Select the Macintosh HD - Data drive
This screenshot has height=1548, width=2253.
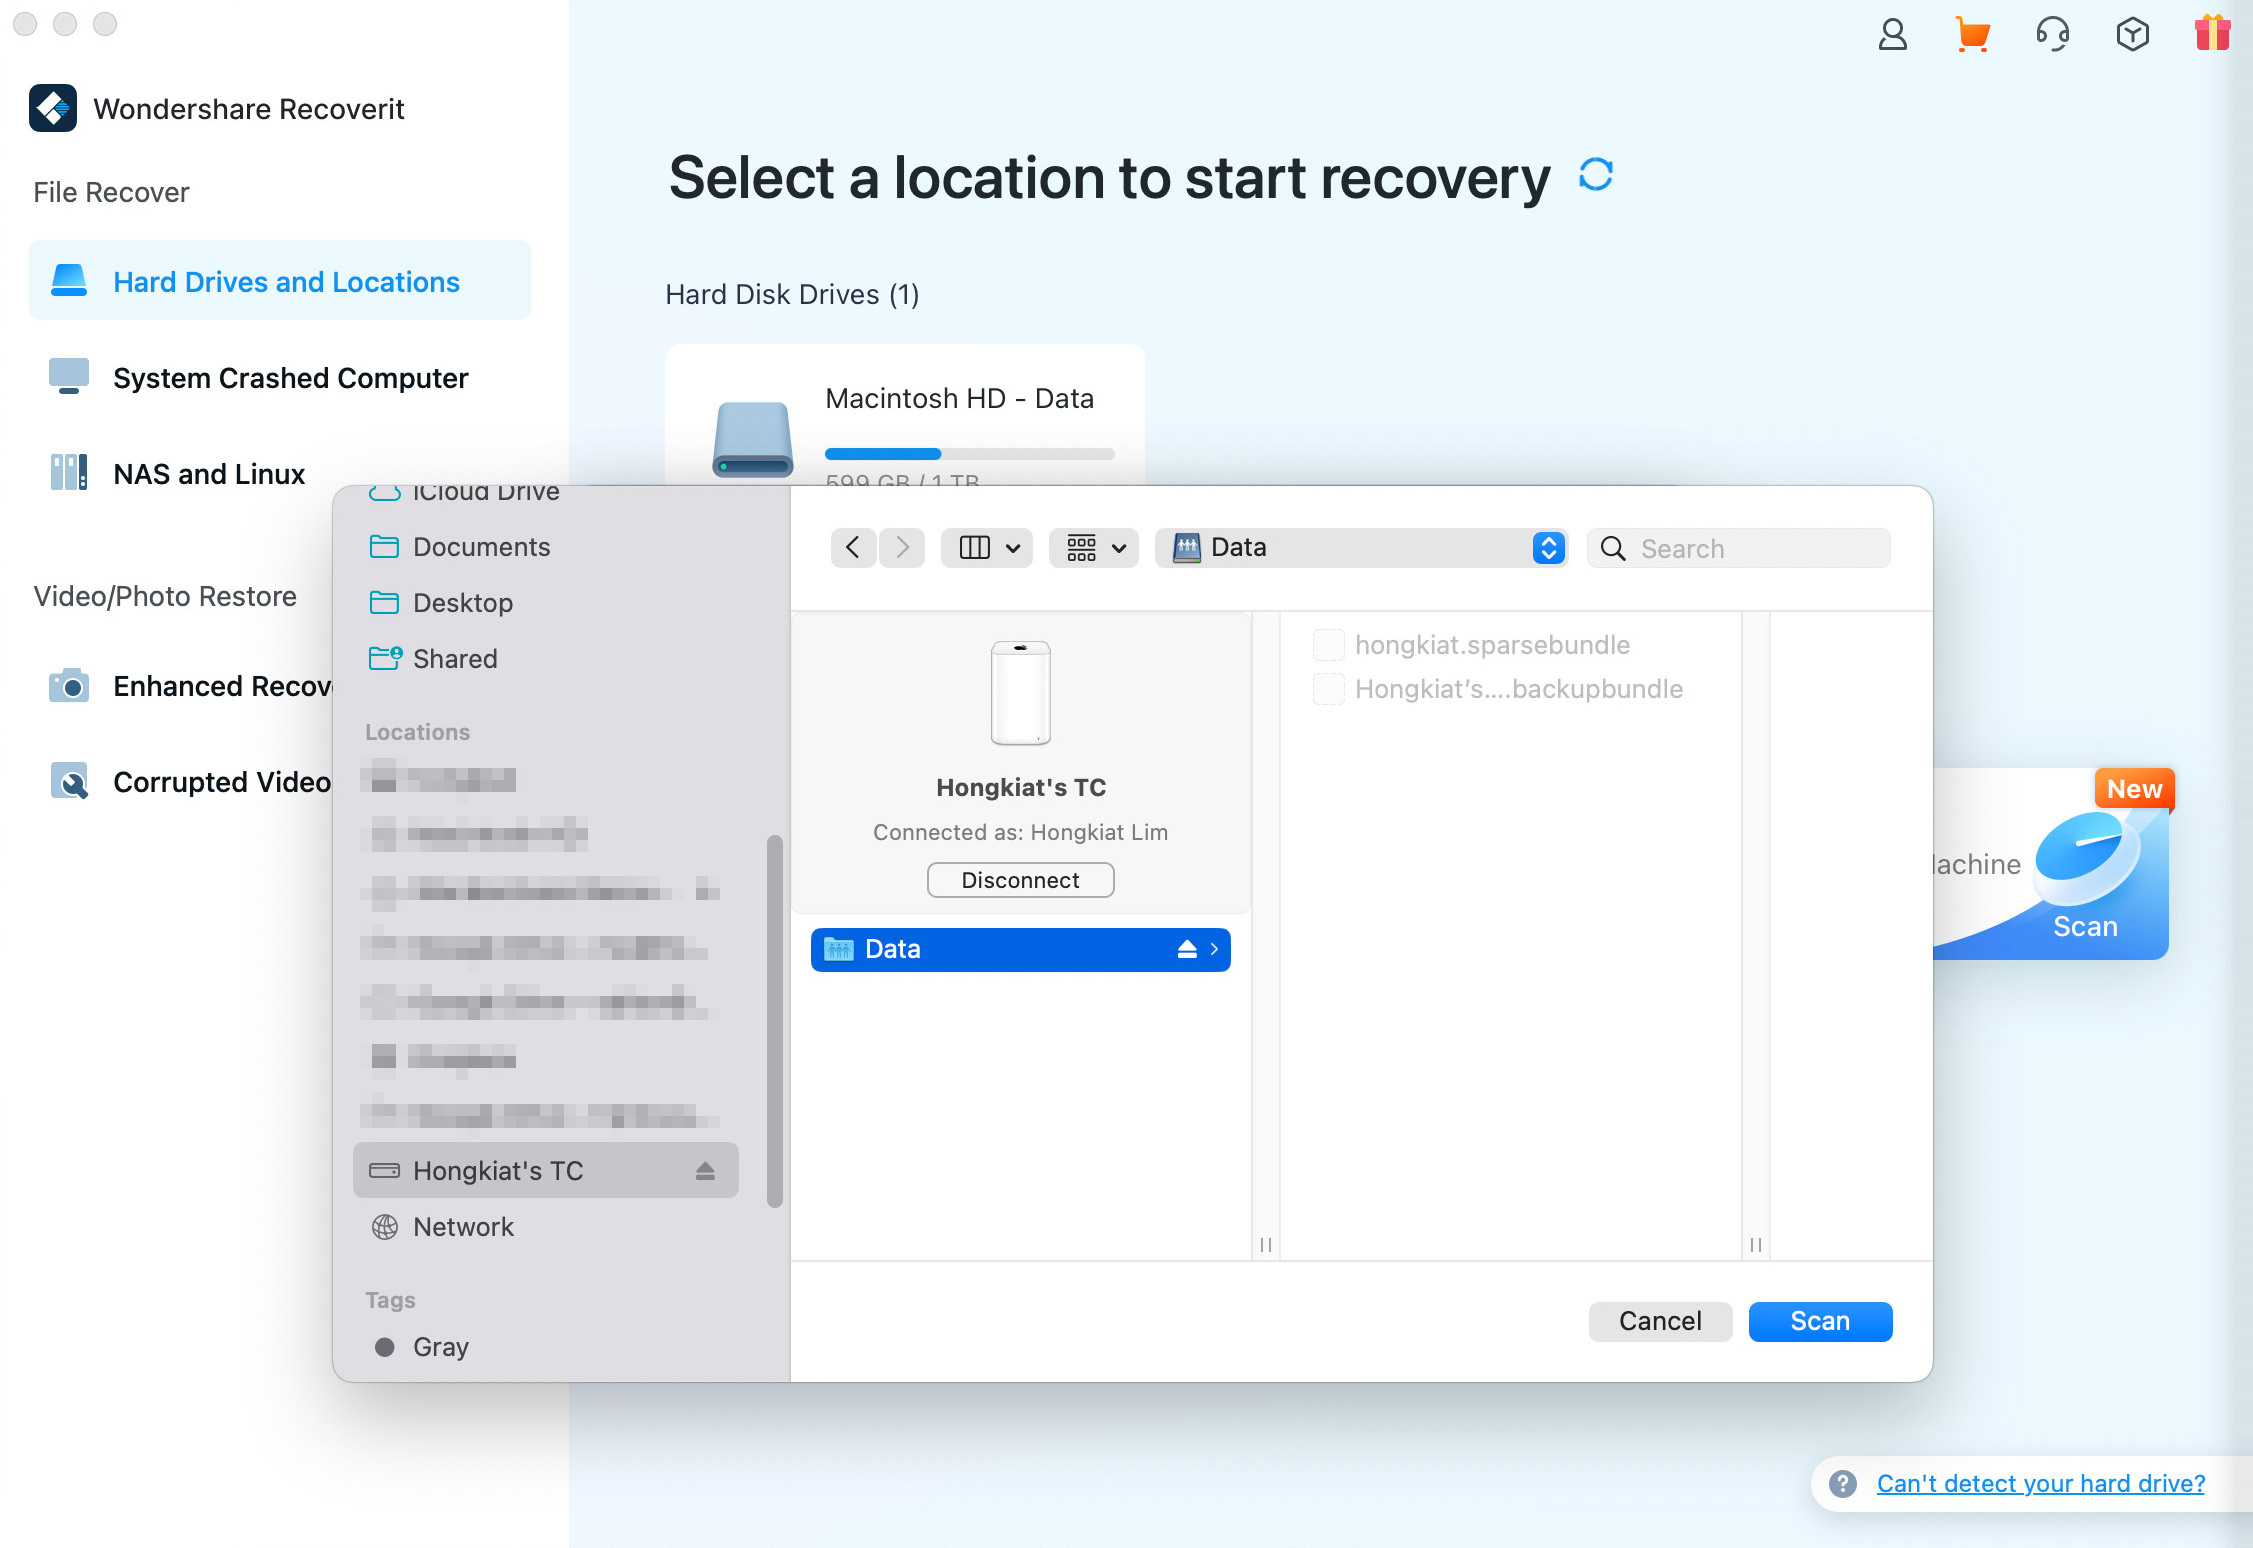pos(905,416)
